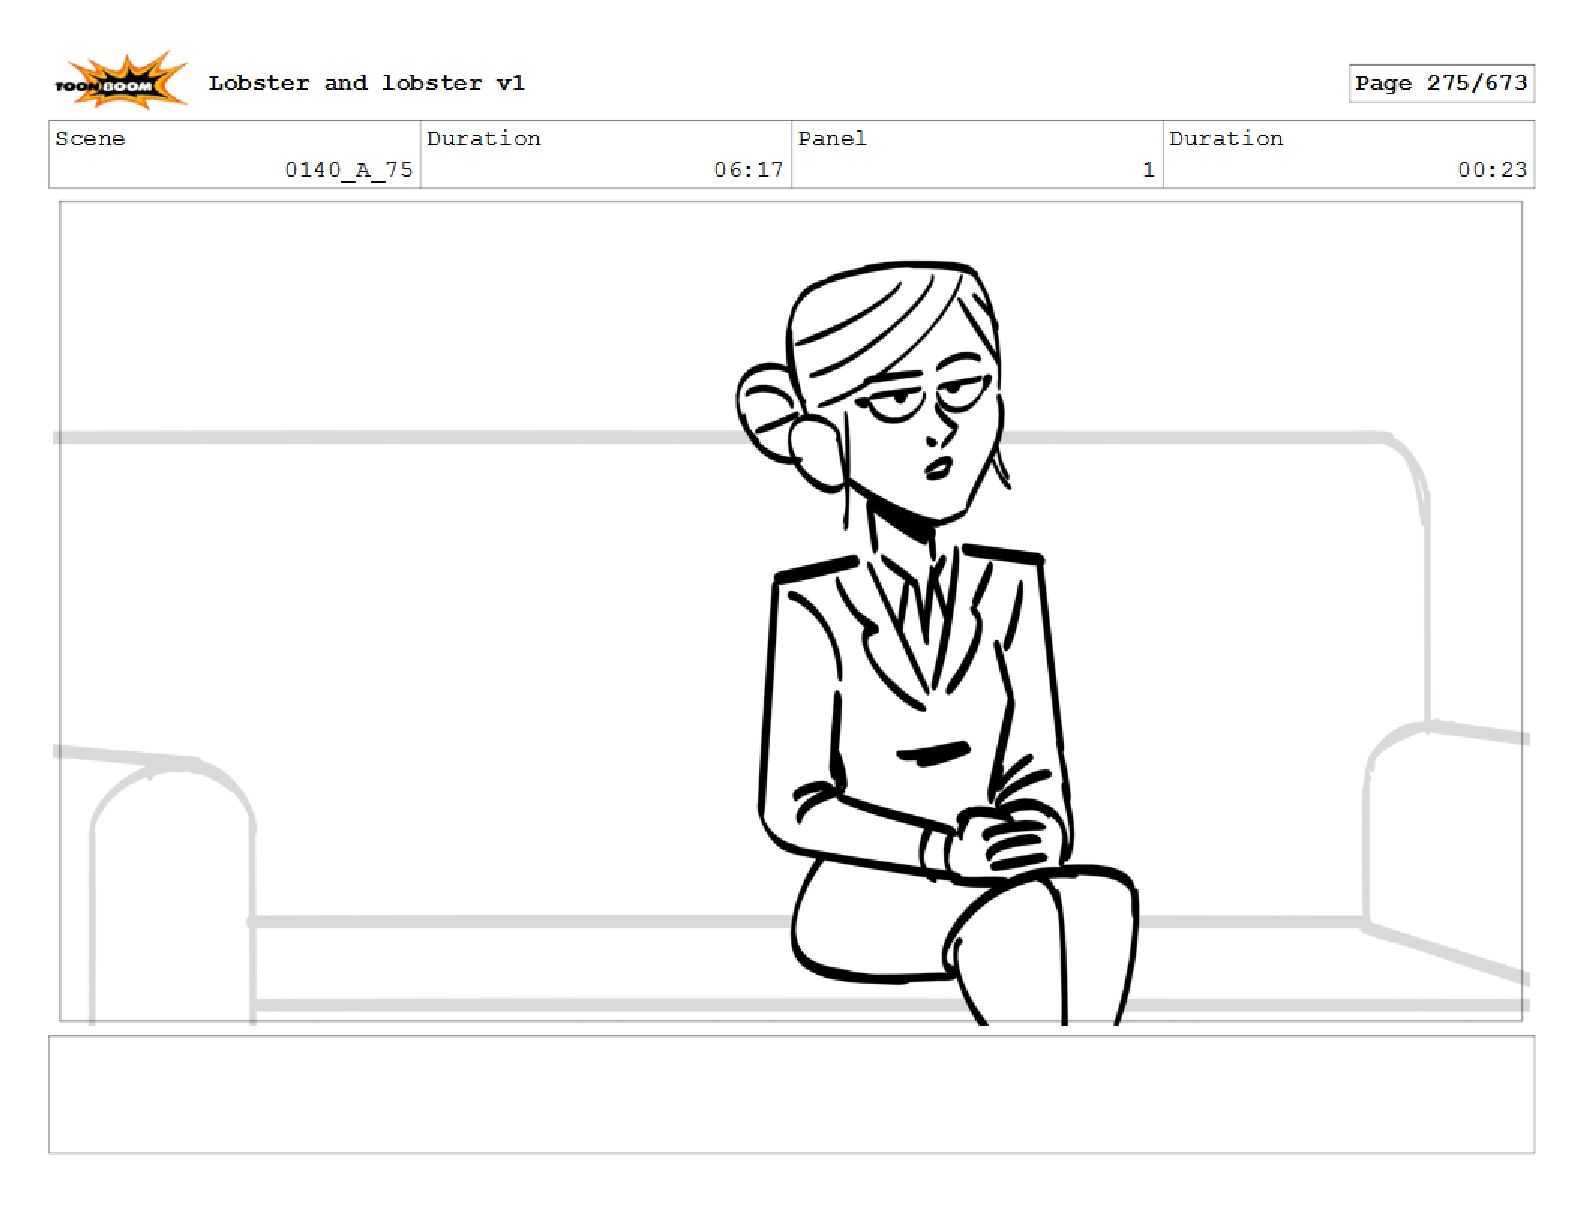Select scene value '0140_A_75'
This screenshot has height=1224, width=1581.
click(x=349, y=170)
